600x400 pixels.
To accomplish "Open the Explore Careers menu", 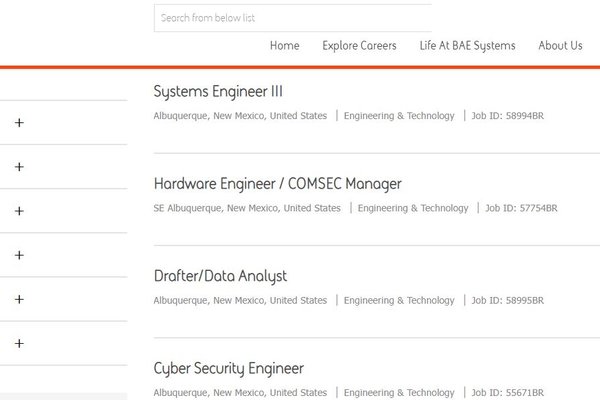I will point(359,46).
